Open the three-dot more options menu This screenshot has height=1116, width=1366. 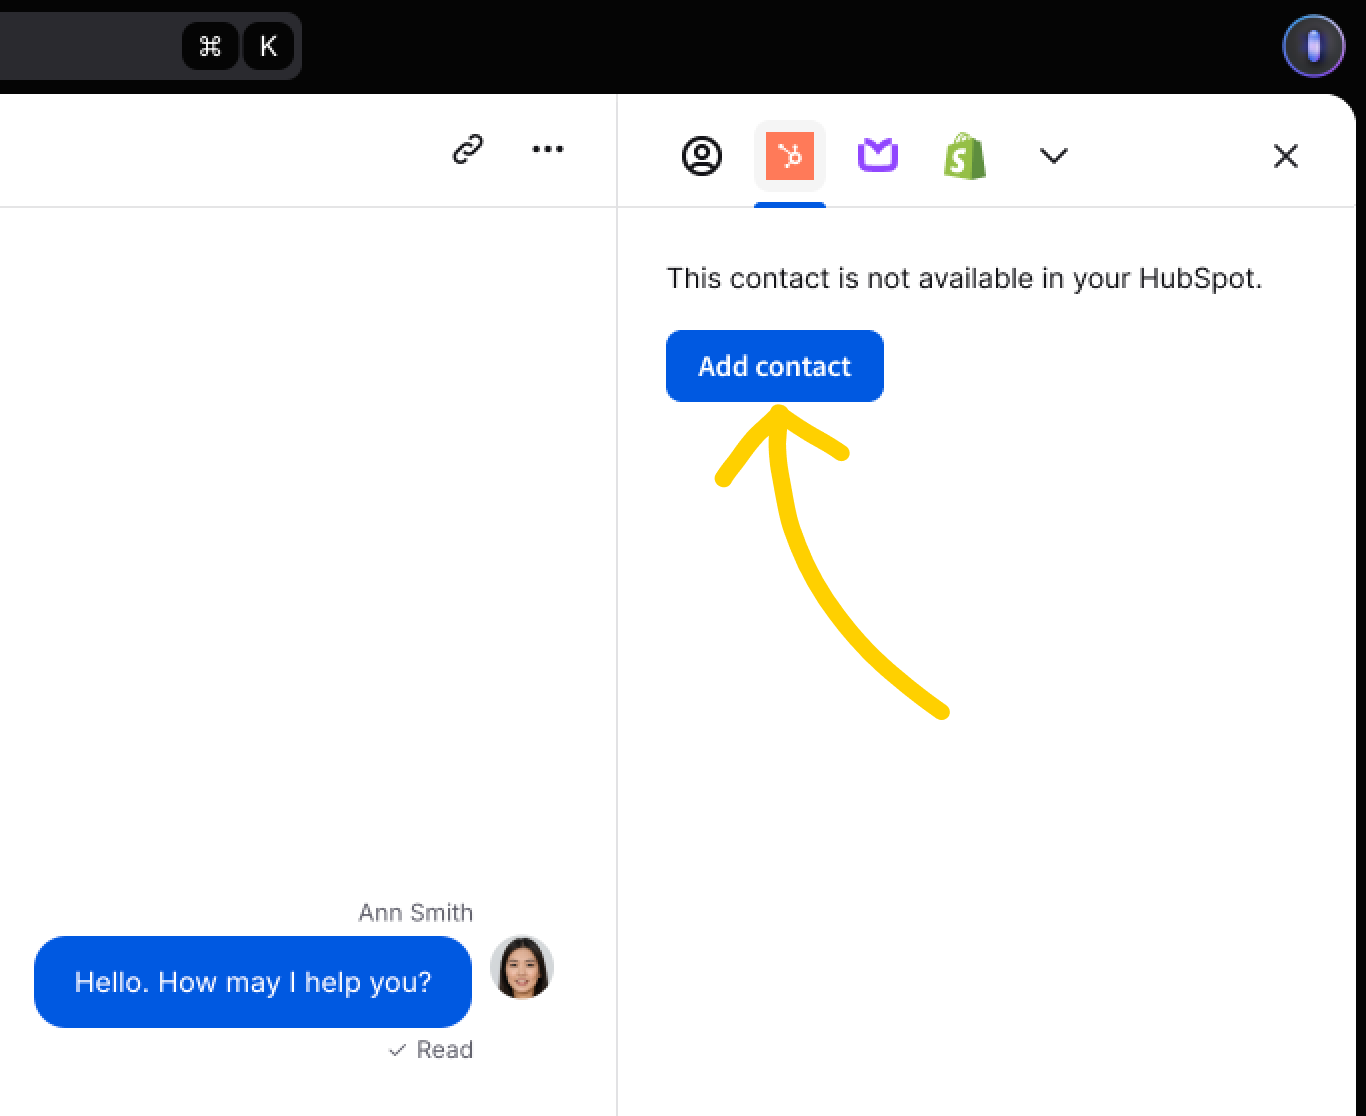coord(548,150)
